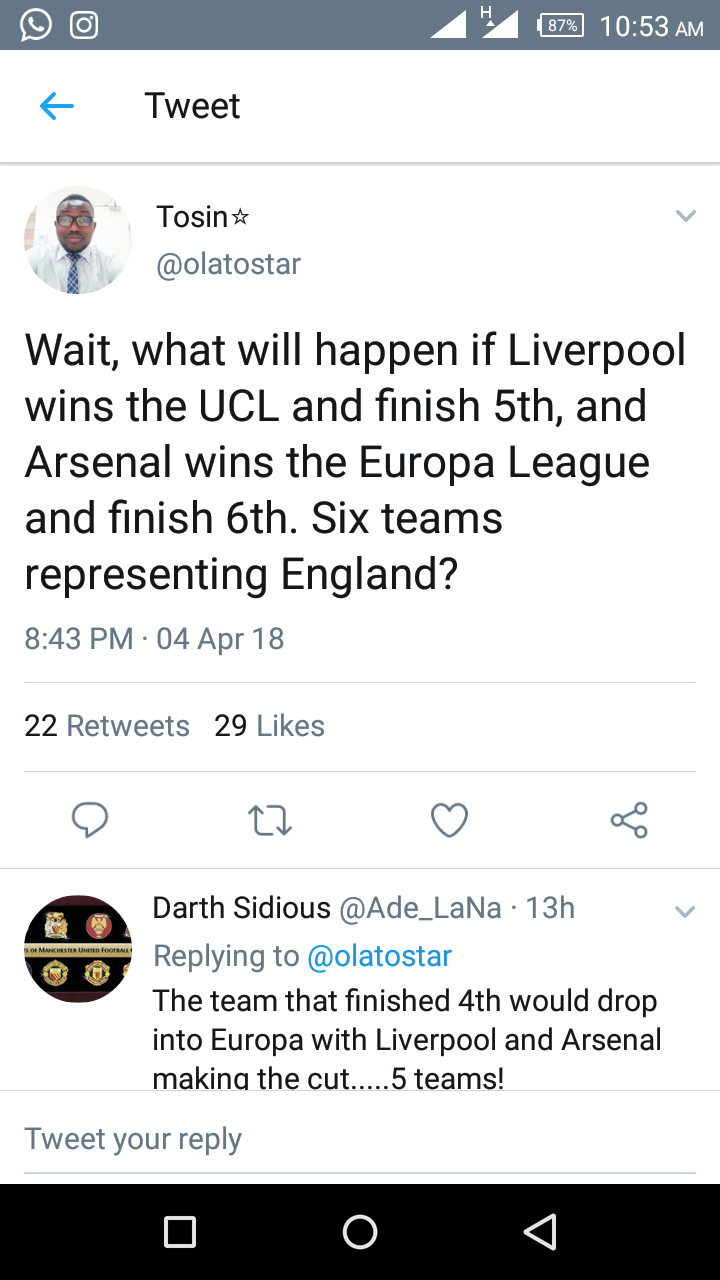Screen dimensions: 720x1280
Task: Tap the reply speech bubble icon
Action: point(90,820)
